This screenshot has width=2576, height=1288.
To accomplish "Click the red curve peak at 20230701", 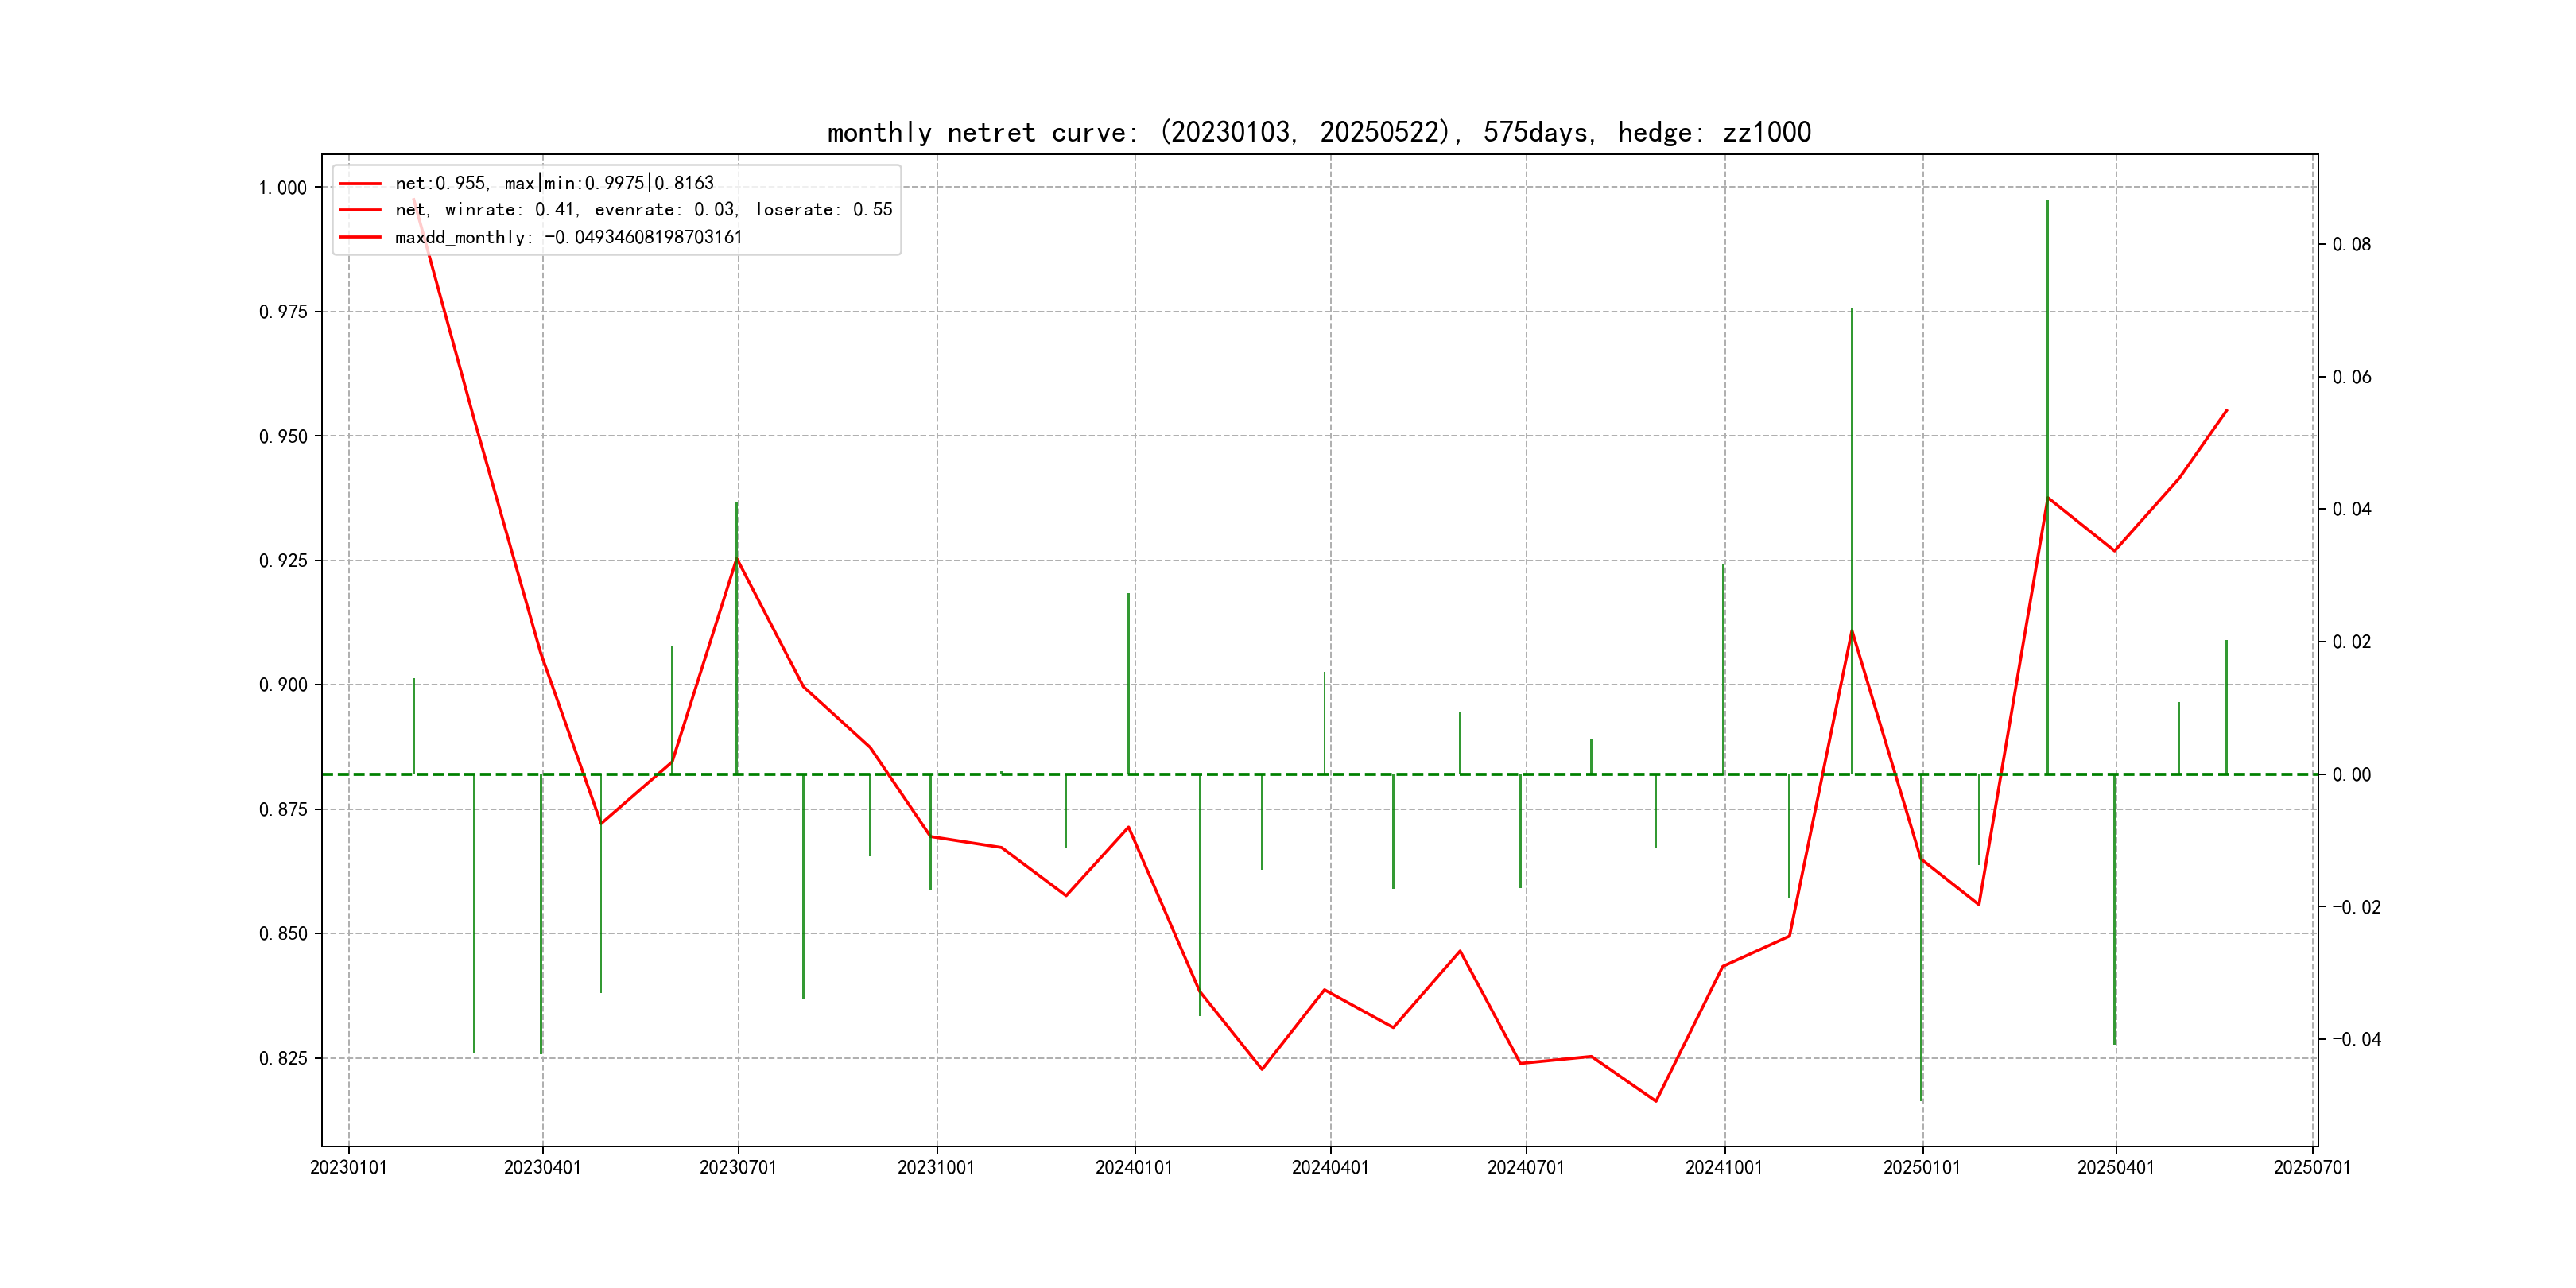I will click(737, 558).
